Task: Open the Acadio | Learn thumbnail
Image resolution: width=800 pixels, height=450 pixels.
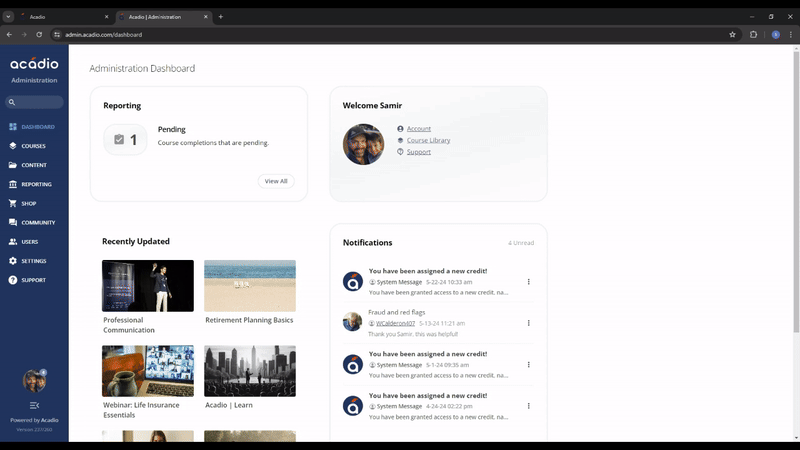Action: coord(250,371)
